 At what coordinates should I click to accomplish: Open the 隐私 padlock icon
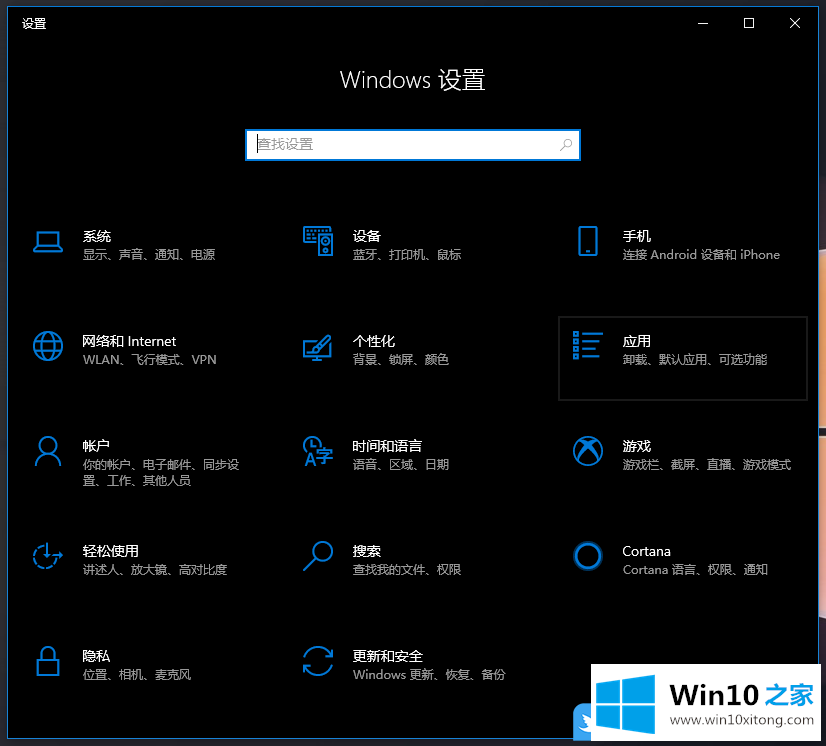(47, 661)
